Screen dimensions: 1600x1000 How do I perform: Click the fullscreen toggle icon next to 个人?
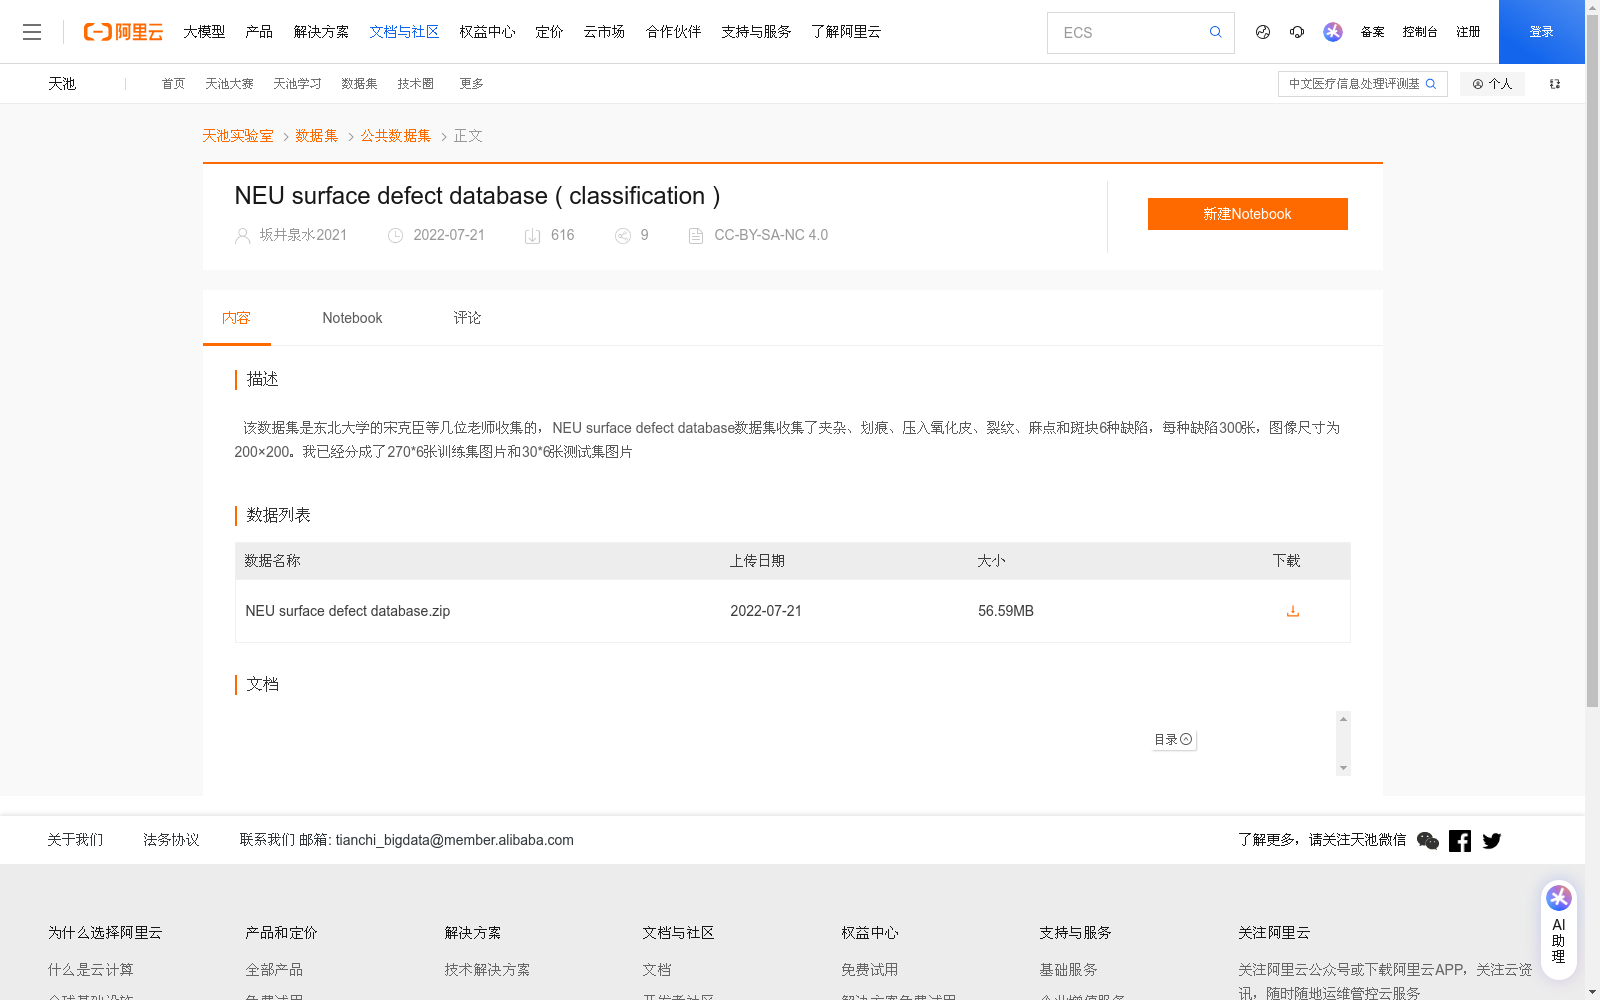click(1555, 84)
